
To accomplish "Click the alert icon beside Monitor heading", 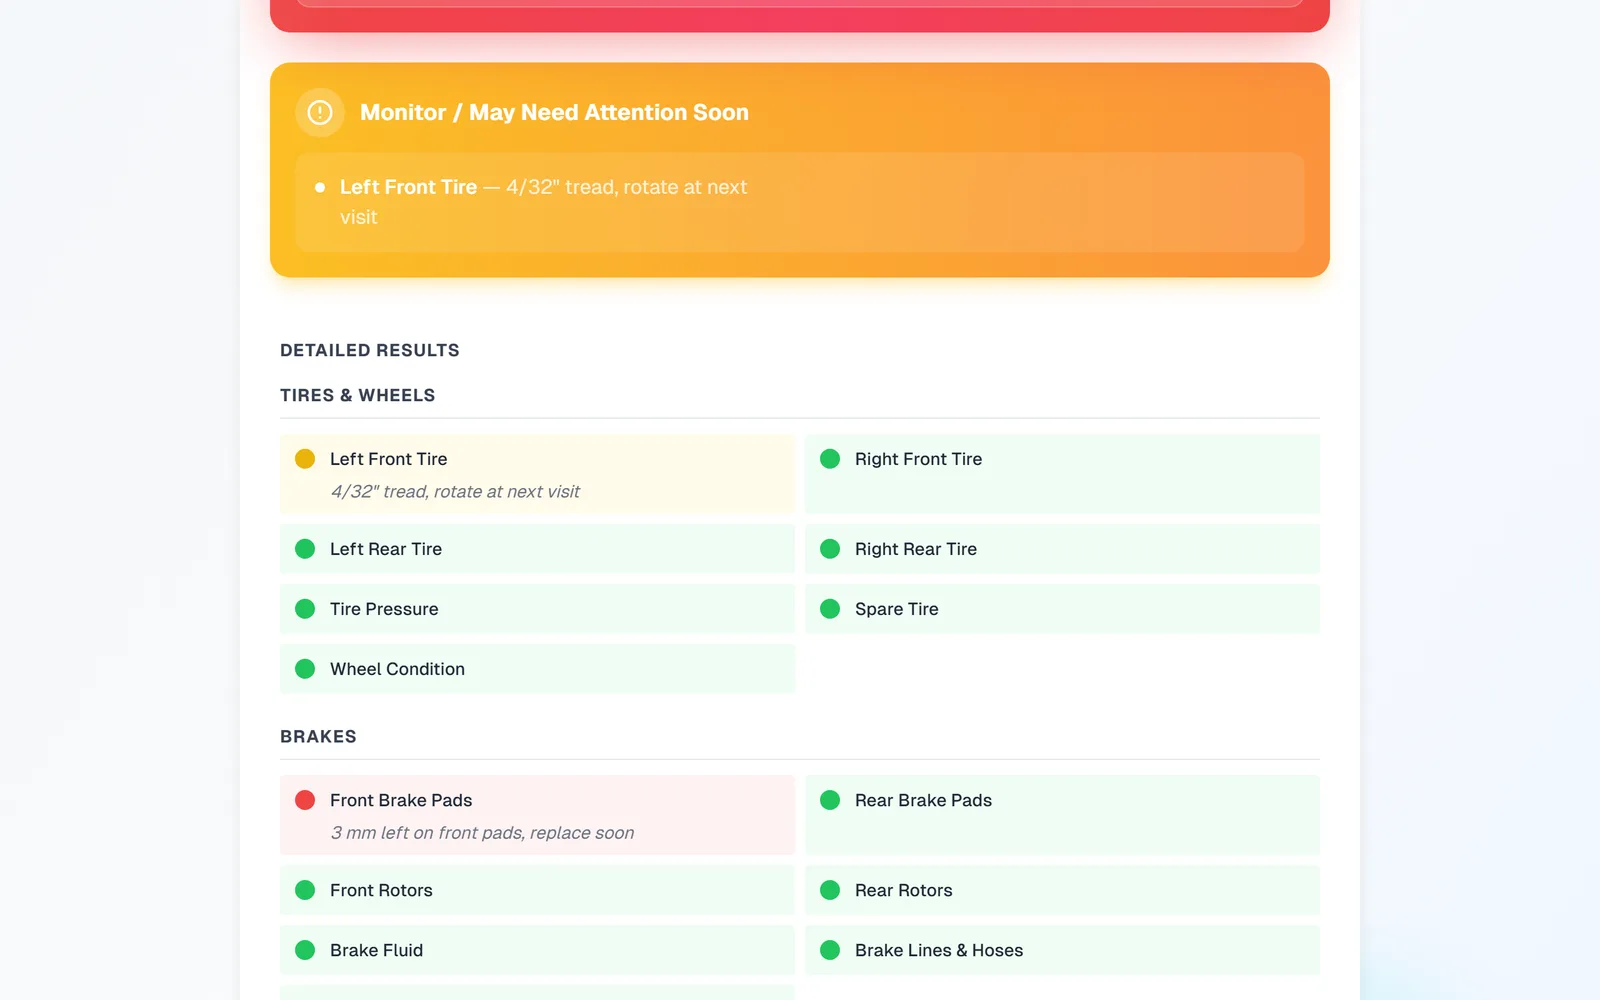I will point(320,112).
